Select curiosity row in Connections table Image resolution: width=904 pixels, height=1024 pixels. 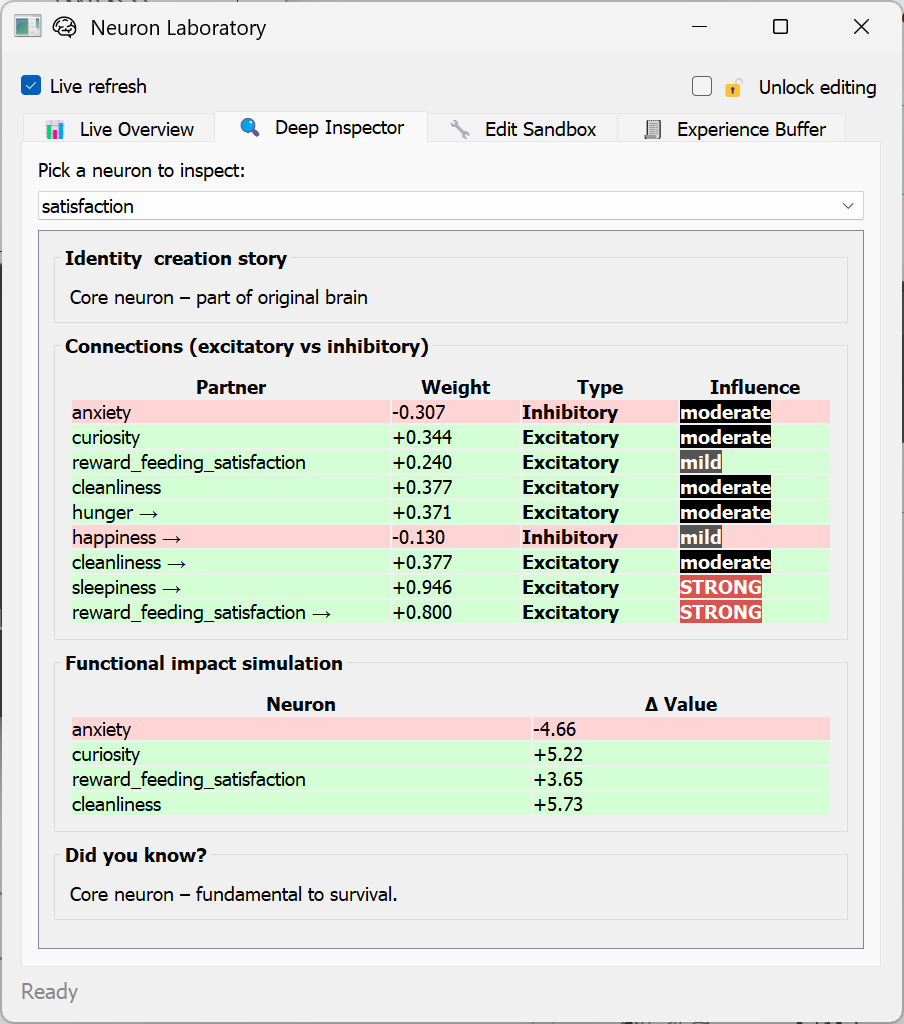click(x=451, y=437)
